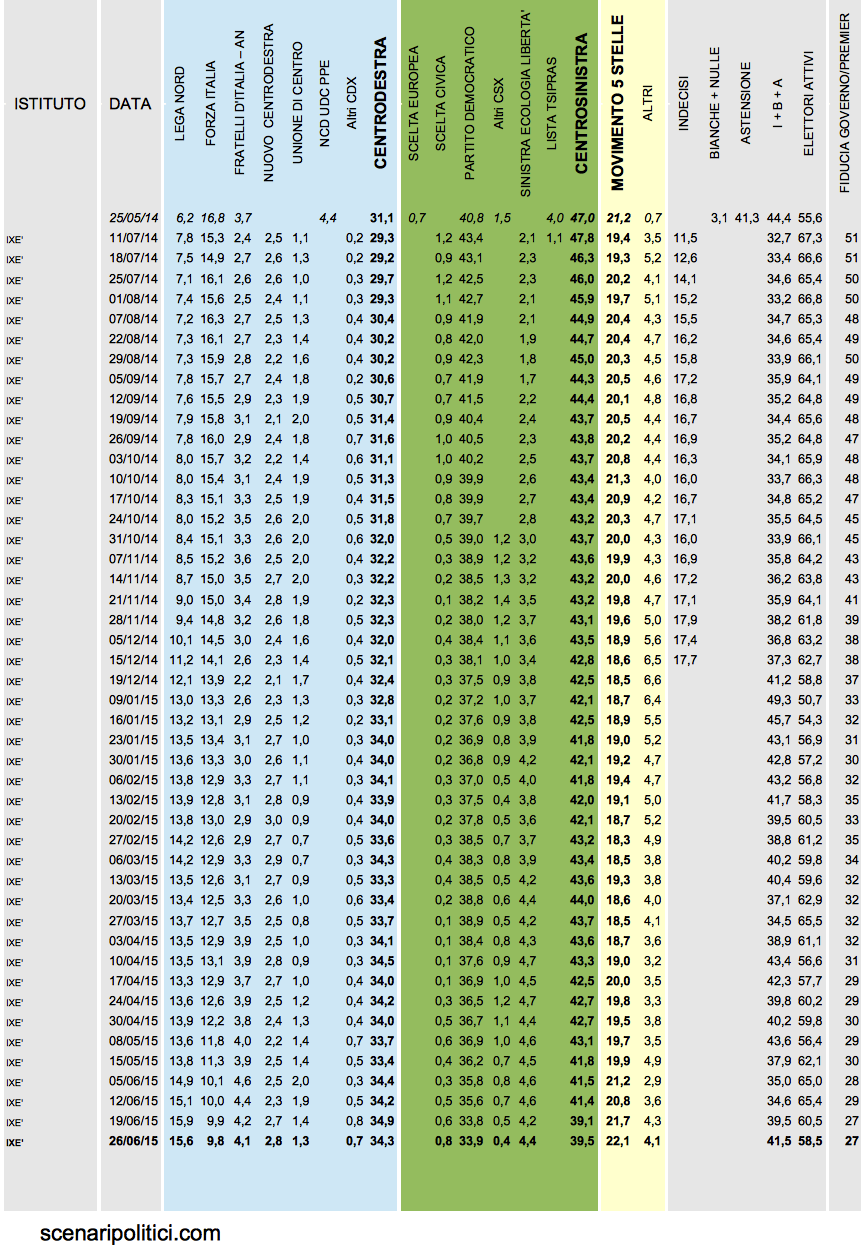Click Forza Italia 9,8 in 26/06/15 row
This screenshot has height=1257, width=867.
214,1140
